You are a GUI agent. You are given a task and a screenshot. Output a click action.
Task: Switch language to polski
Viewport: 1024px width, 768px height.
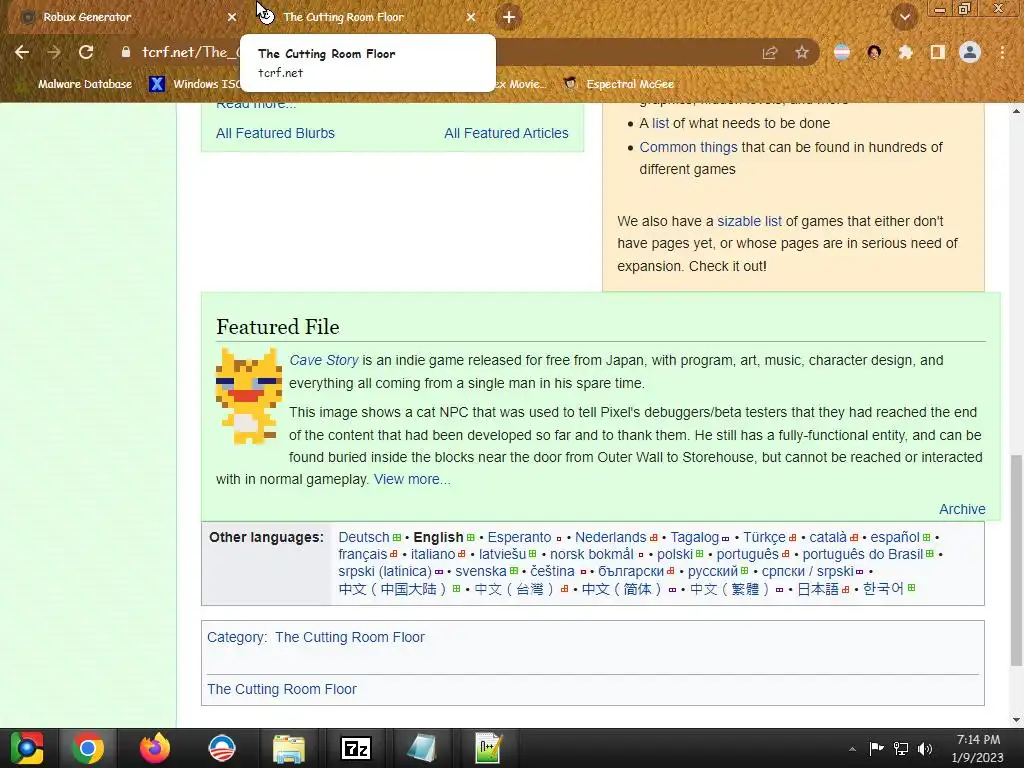(x=675, y=554)
